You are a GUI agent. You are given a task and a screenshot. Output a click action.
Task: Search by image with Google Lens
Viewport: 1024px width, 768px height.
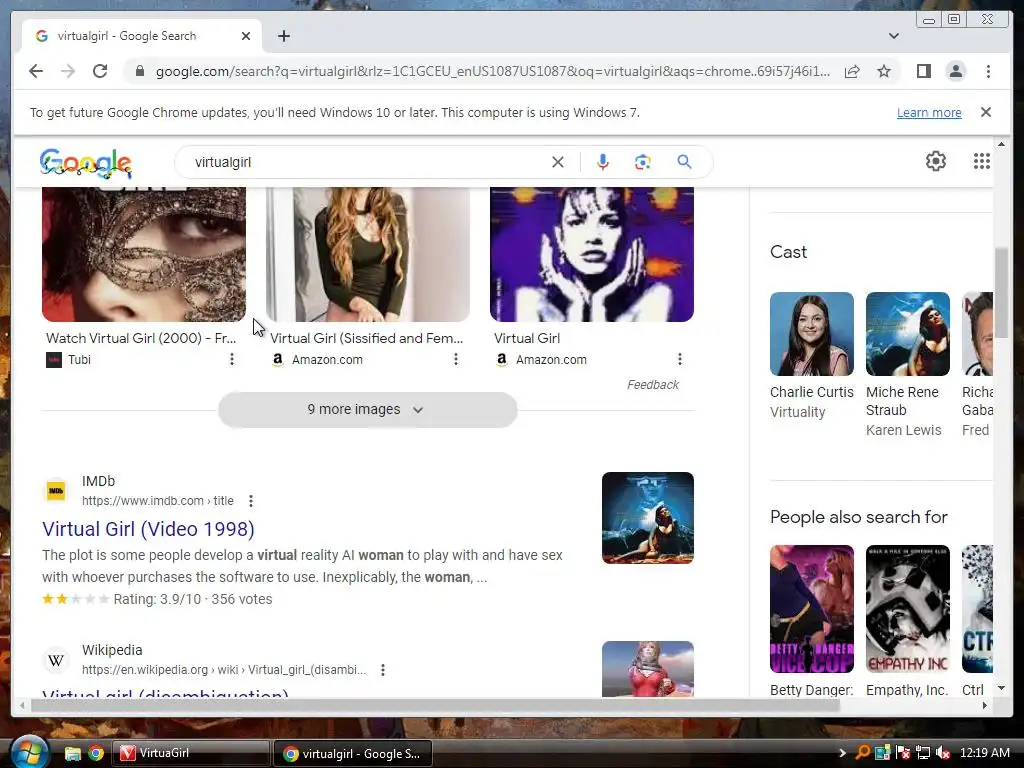coord(643,162)
